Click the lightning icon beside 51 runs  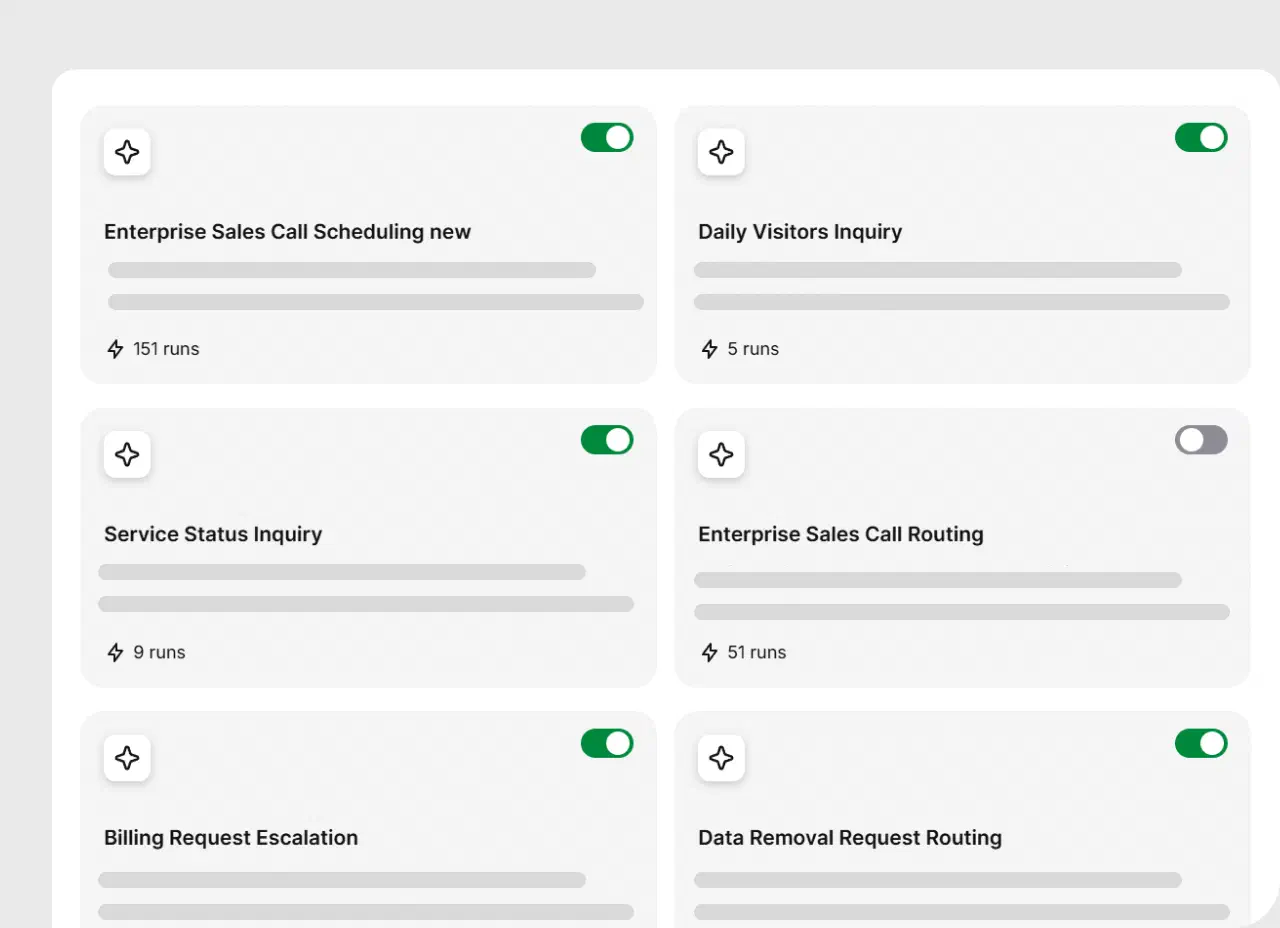pos(709,652)
